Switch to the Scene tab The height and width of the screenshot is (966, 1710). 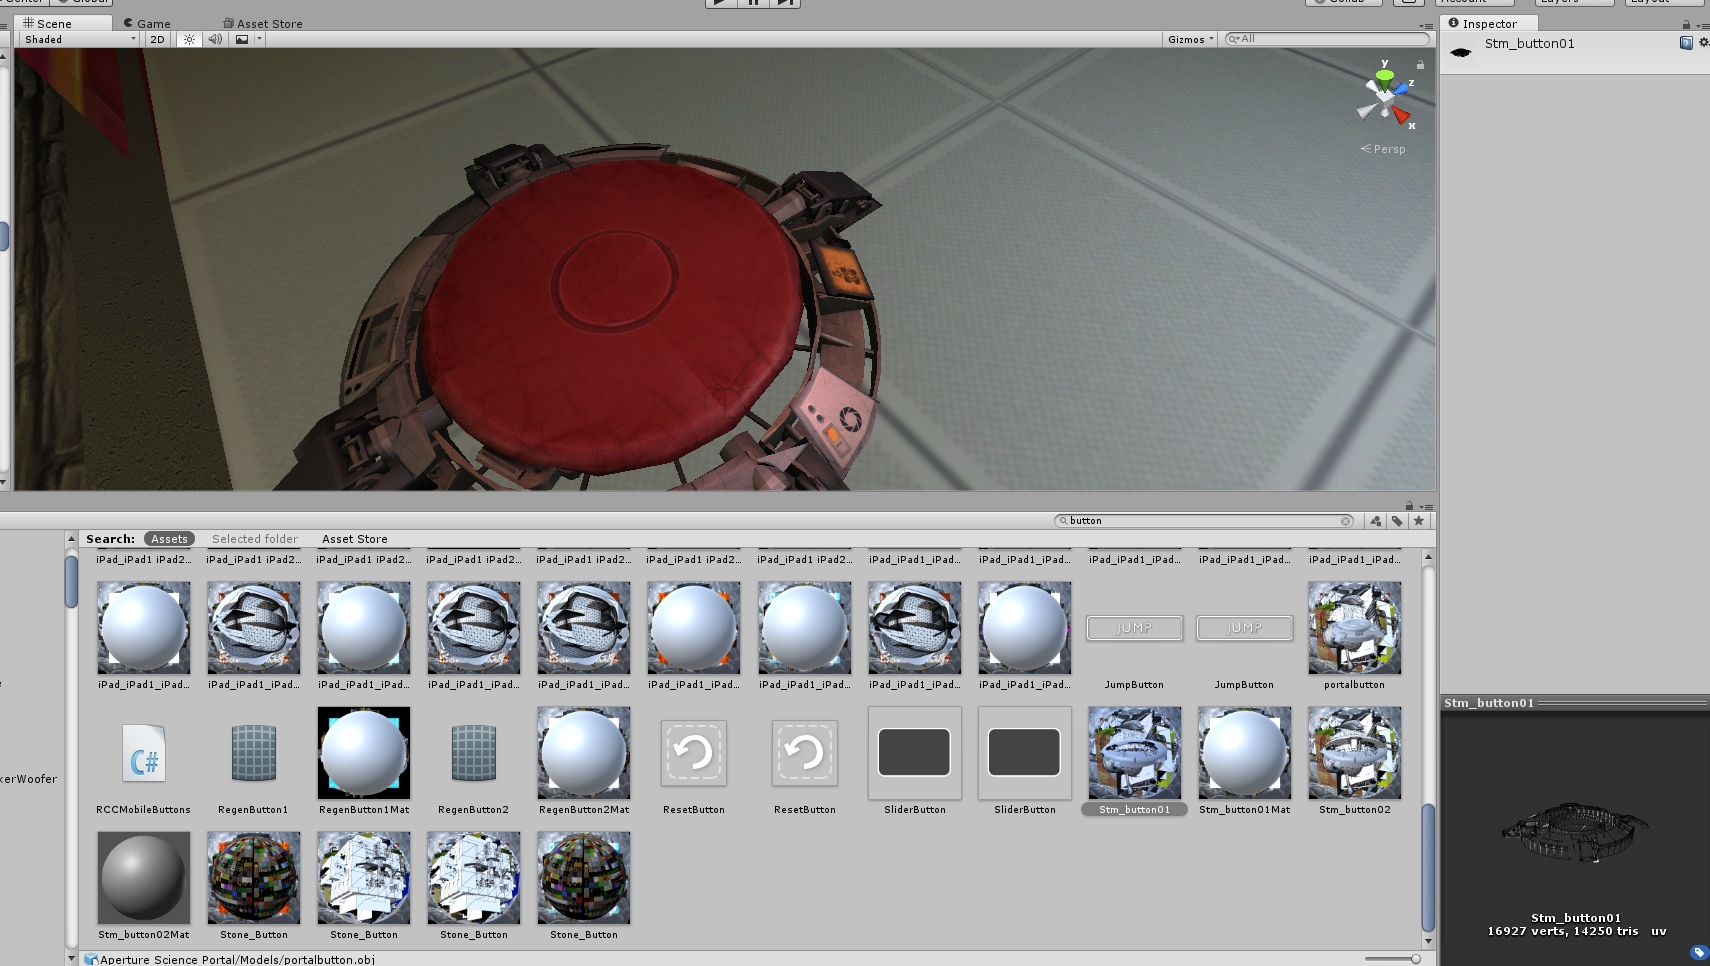[x=62, y=23]
